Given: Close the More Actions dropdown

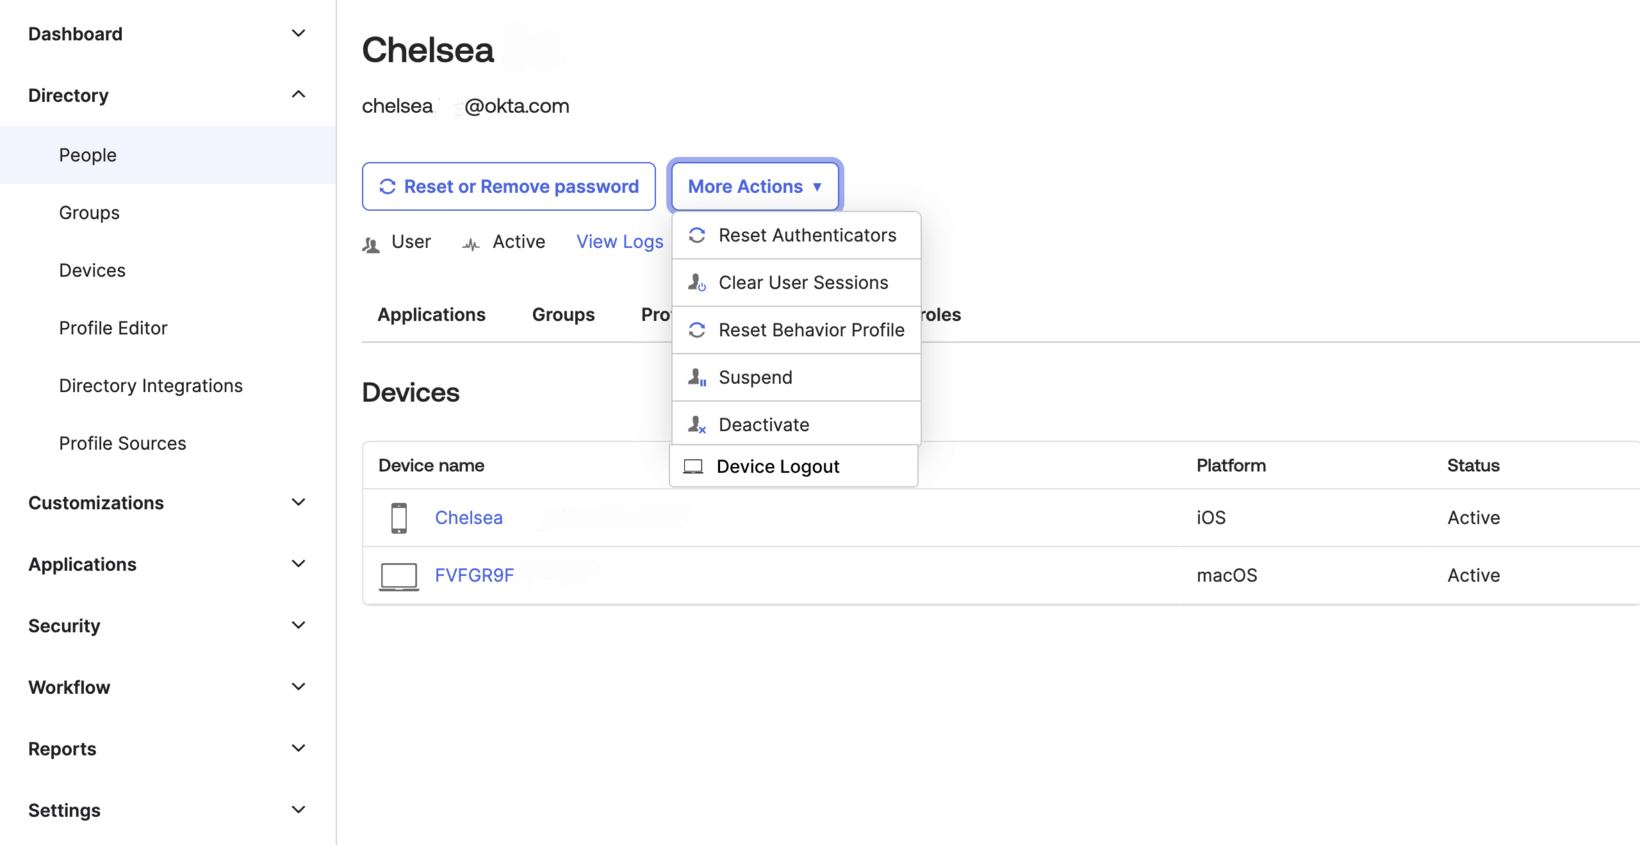Looking at the screenshot, I should (x=755, y=187).
